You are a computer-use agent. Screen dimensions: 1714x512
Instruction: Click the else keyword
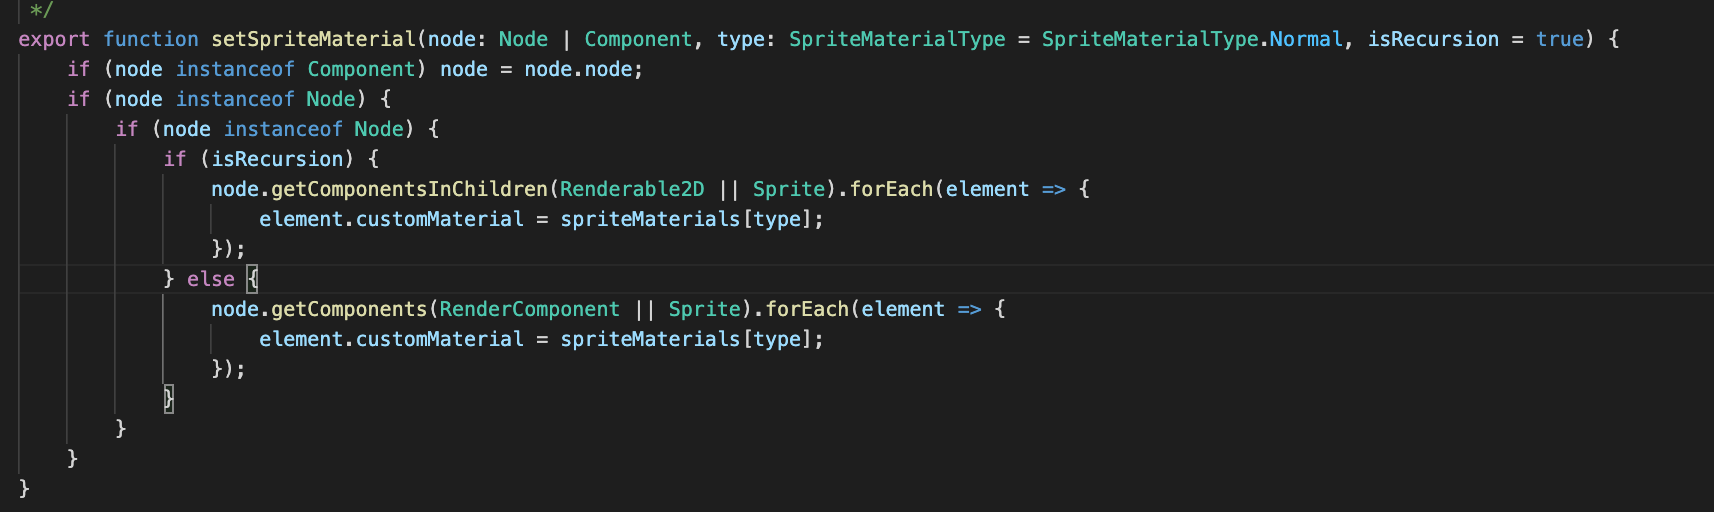[211, 279]
